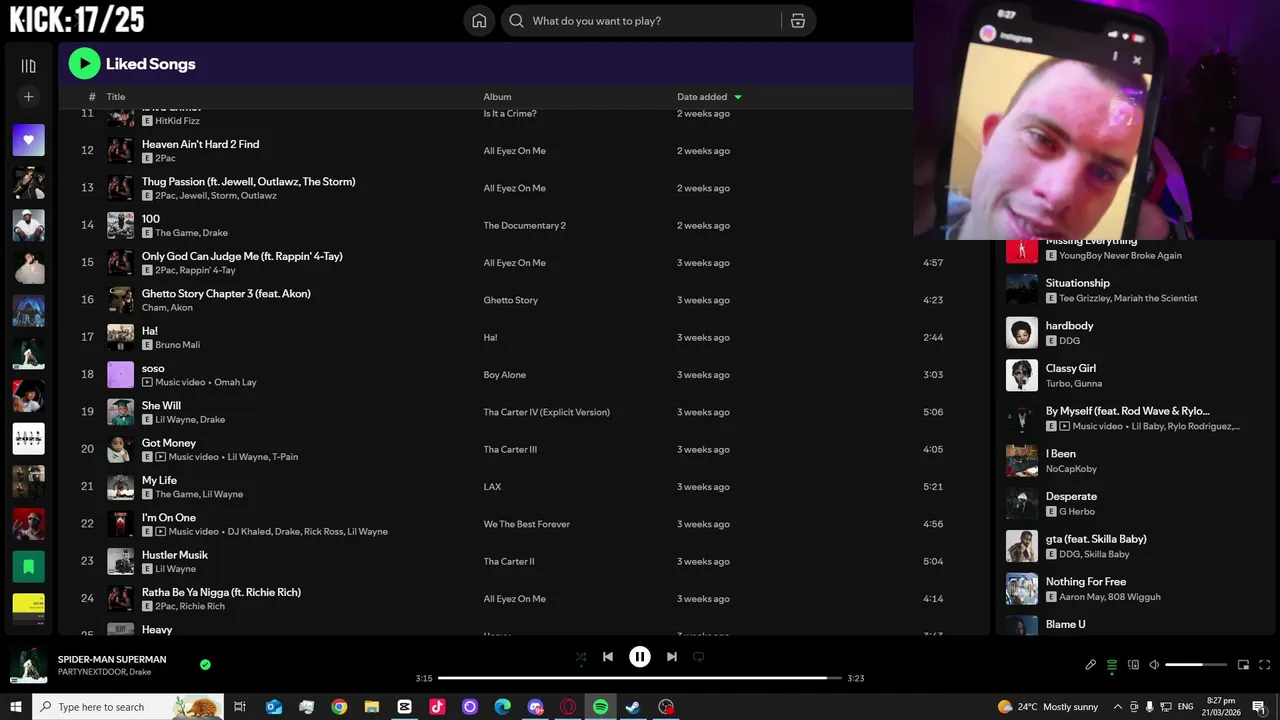Open Connect to a device icon
Screen dimensions: 1280x720
[1133, 665]
